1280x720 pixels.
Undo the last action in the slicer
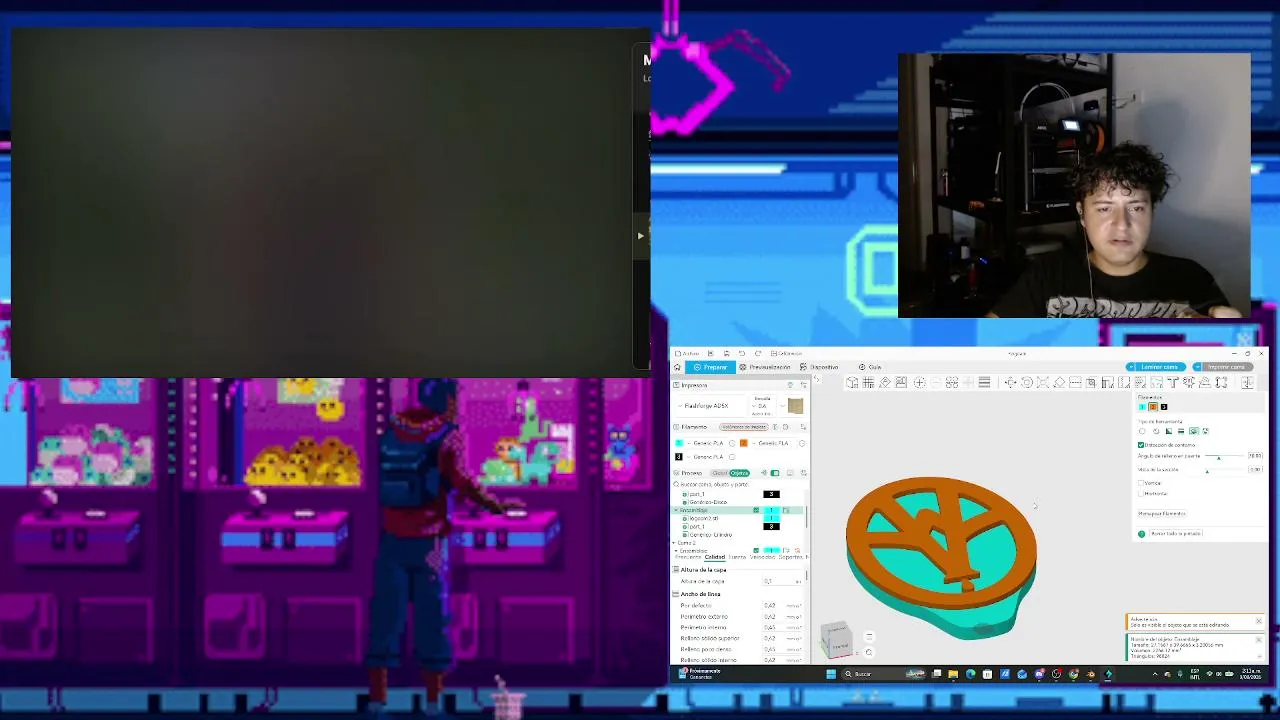tap(741, 353)
